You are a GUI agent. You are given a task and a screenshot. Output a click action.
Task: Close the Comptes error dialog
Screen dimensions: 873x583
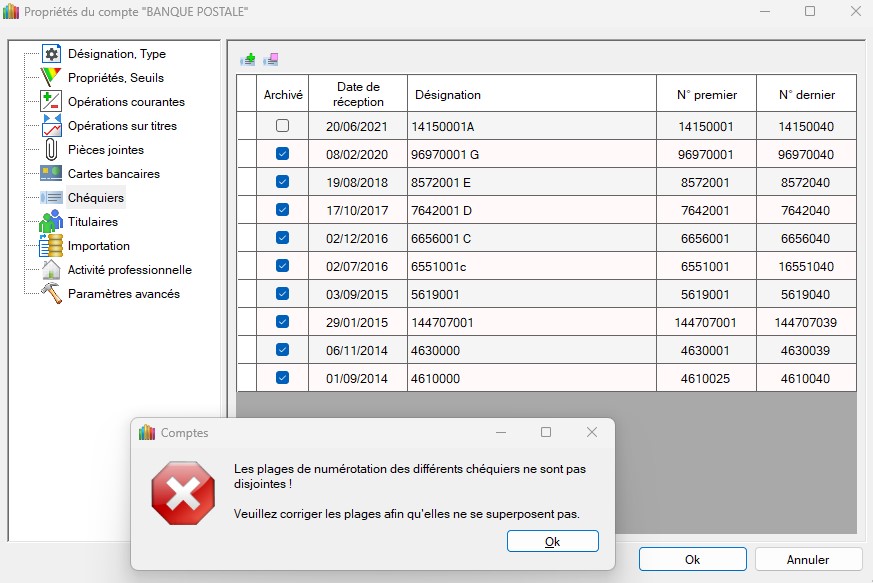pyautogui.click(x=592, y=432)
